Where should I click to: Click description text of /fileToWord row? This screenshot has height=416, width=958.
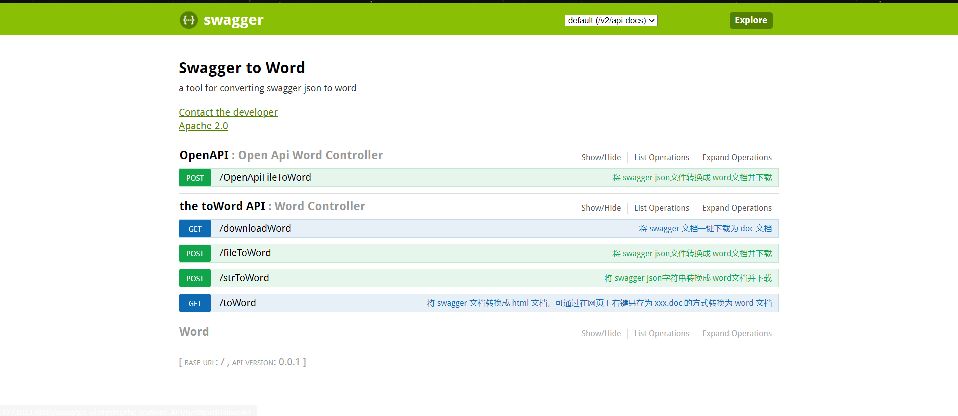(692, 254)
